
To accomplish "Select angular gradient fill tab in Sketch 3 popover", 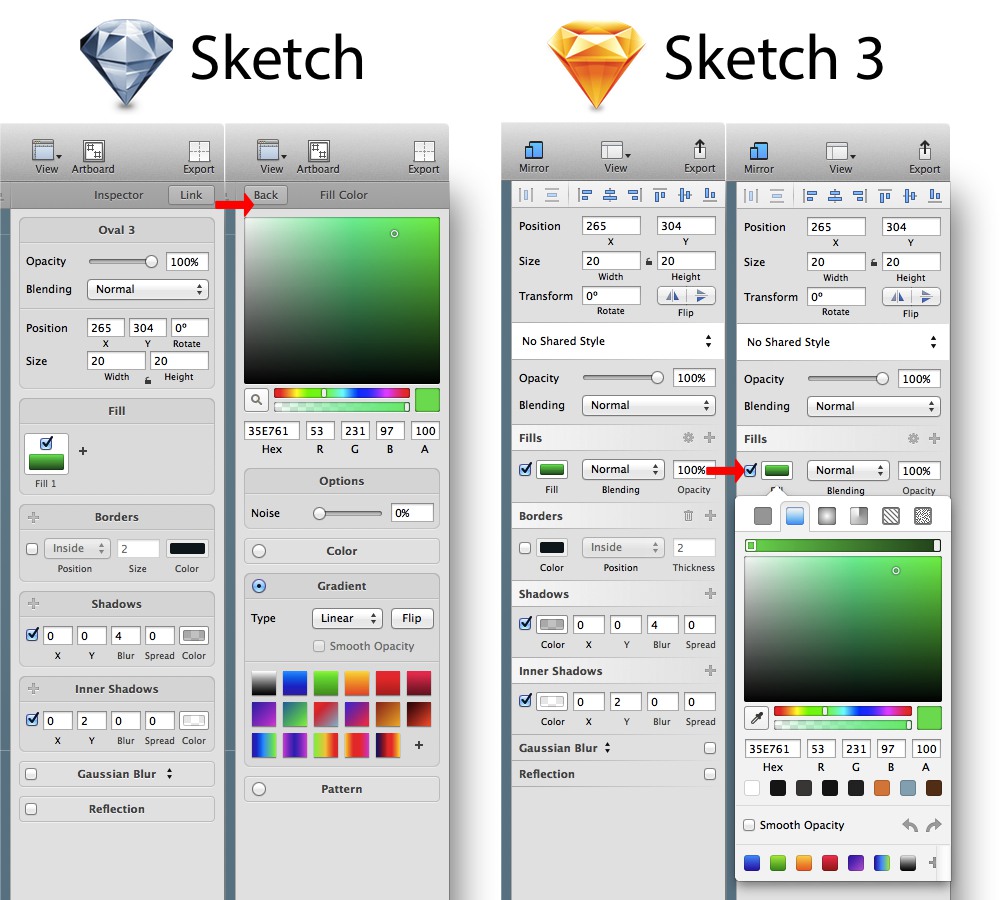I will click(x=858, y=515).
